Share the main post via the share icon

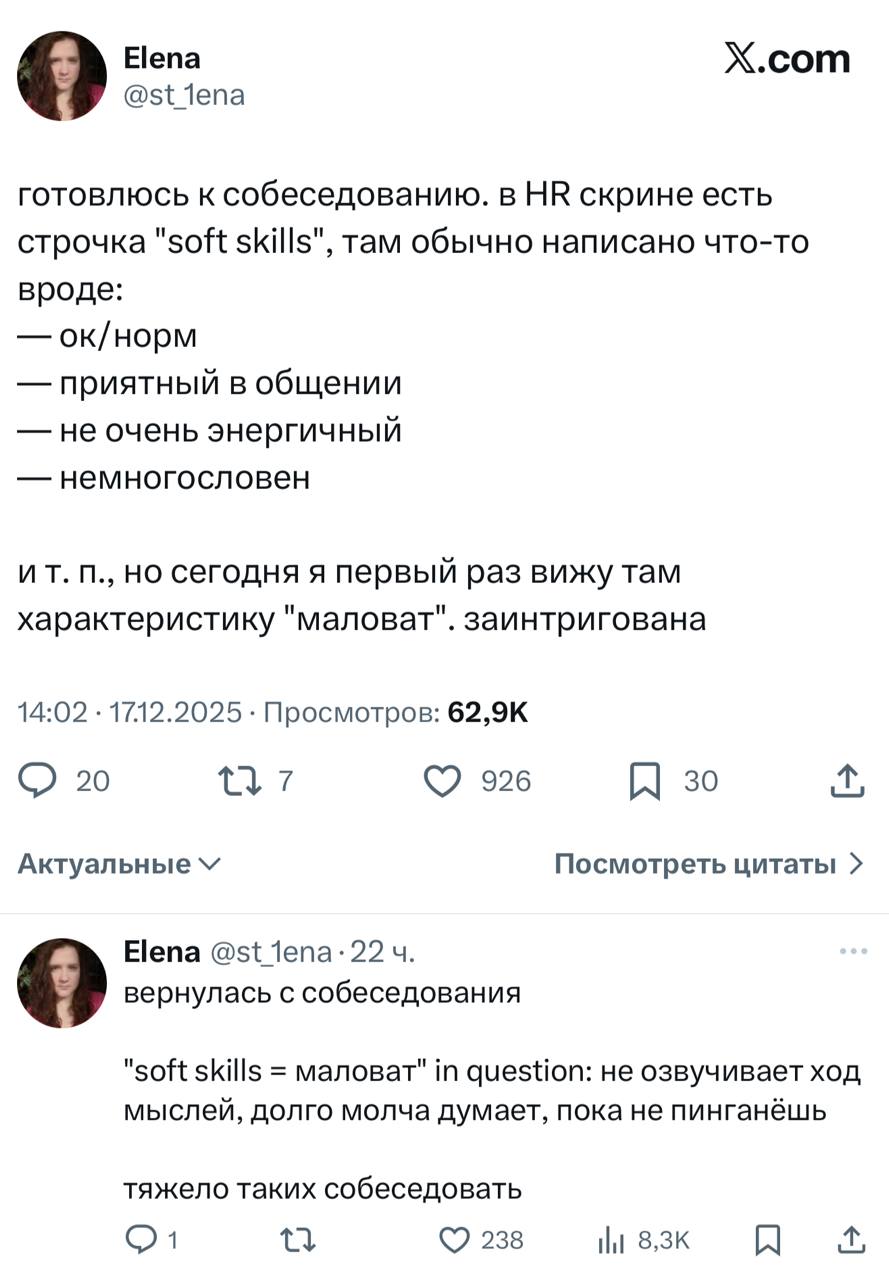click(847, 781)
